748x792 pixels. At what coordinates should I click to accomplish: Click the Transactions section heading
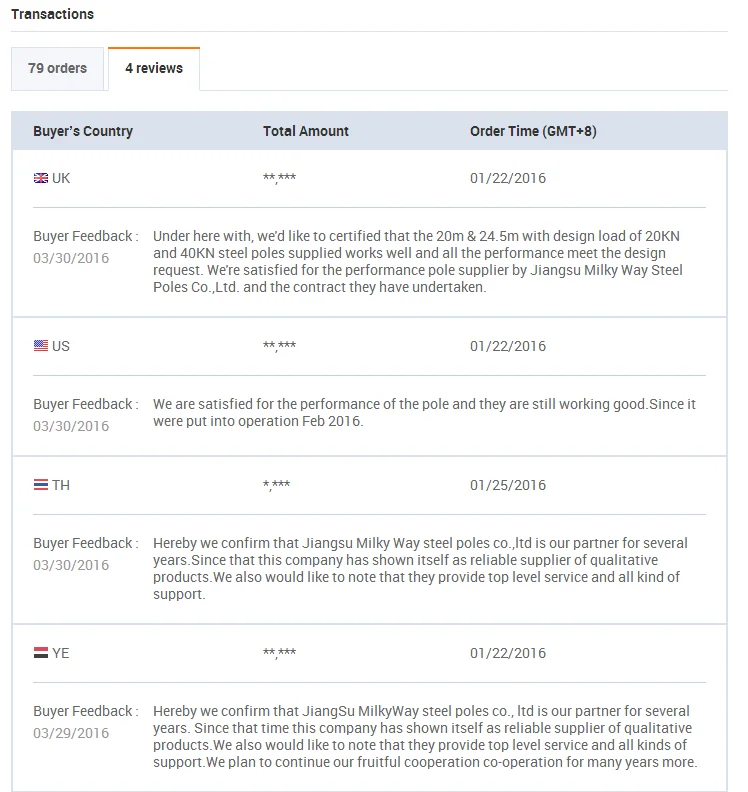52,14
